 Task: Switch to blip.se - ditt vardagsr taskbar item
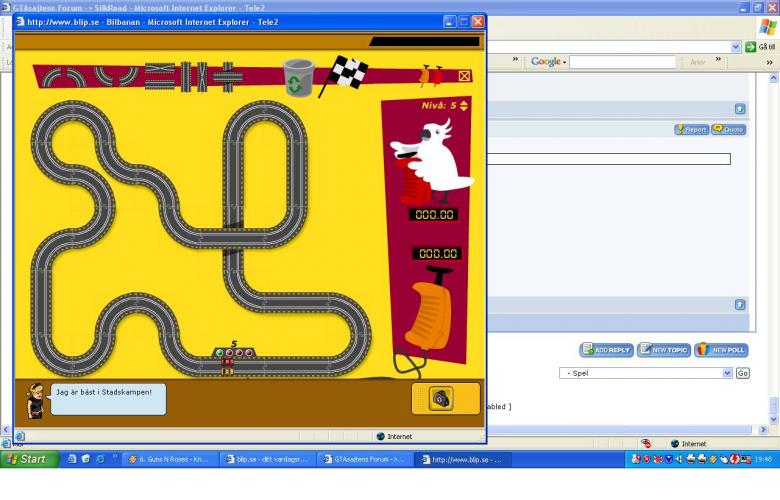pos(267,460)
